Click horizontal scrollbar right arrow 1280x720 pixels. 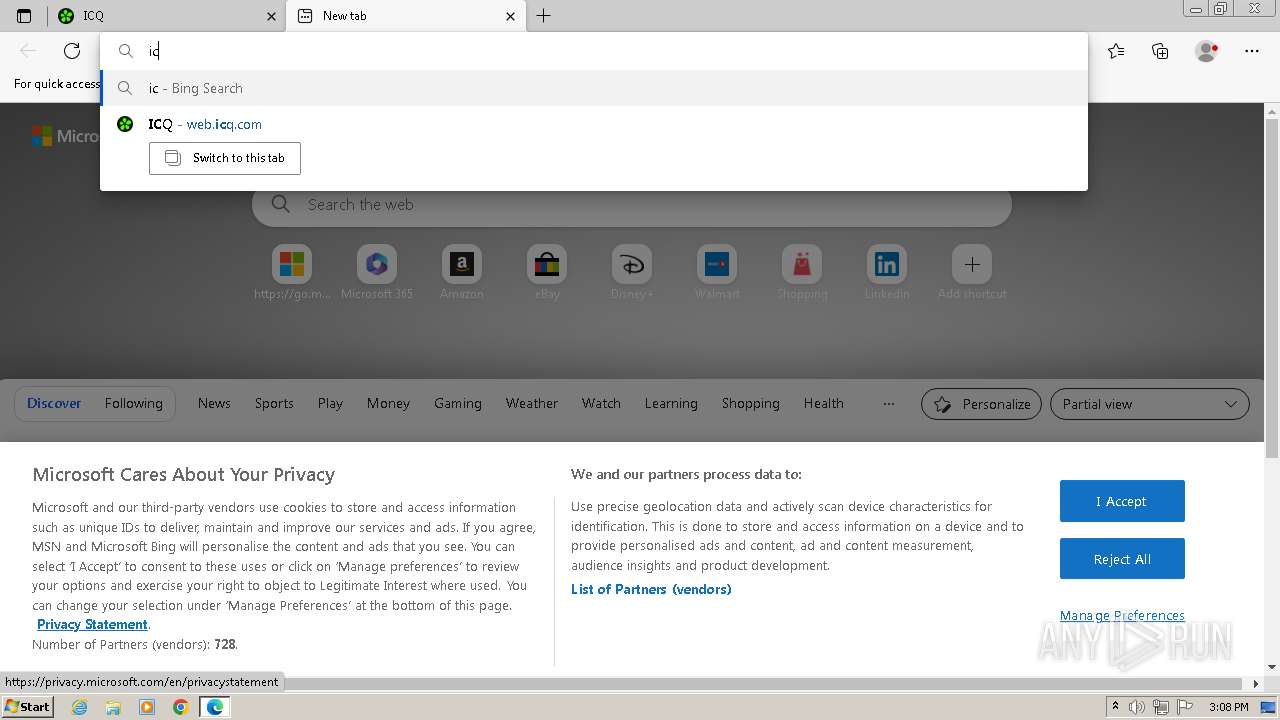pyautogui.click(x=1257, y=684)
